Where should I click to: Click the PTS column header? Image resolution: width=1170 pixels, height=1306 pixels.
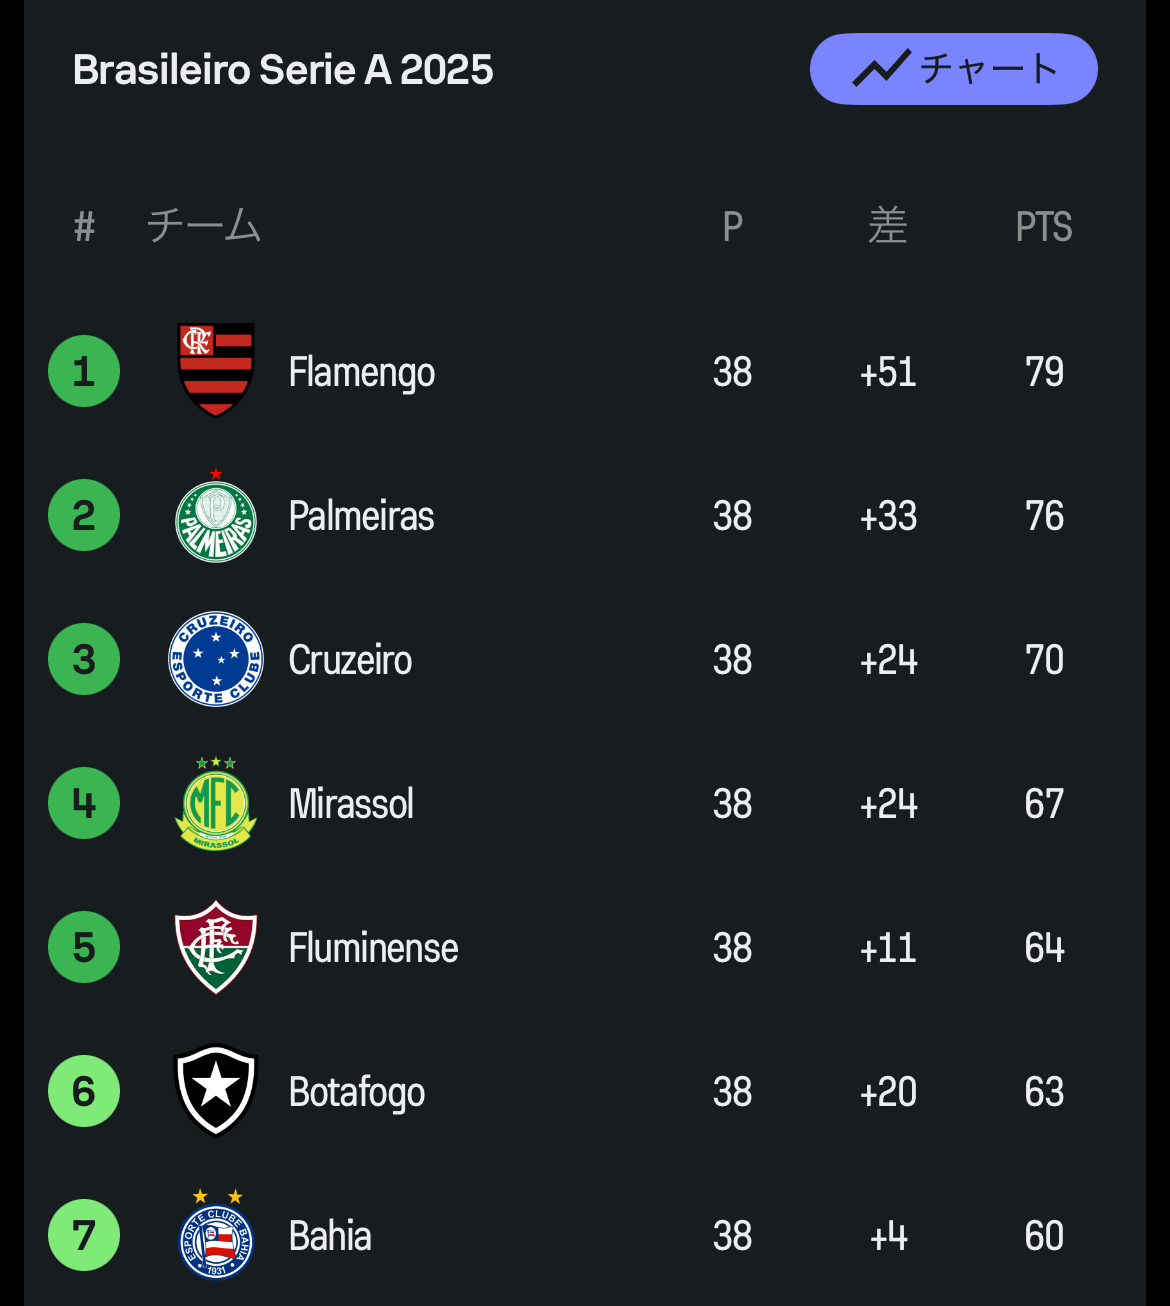[x=1043, y=227]
